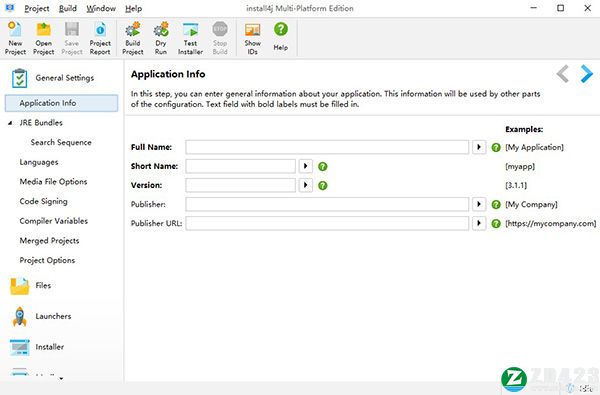Select the General Settings section icon
The width and height of the screenshot is (600, 395).
pyautogui.click(x=20, y=78)
